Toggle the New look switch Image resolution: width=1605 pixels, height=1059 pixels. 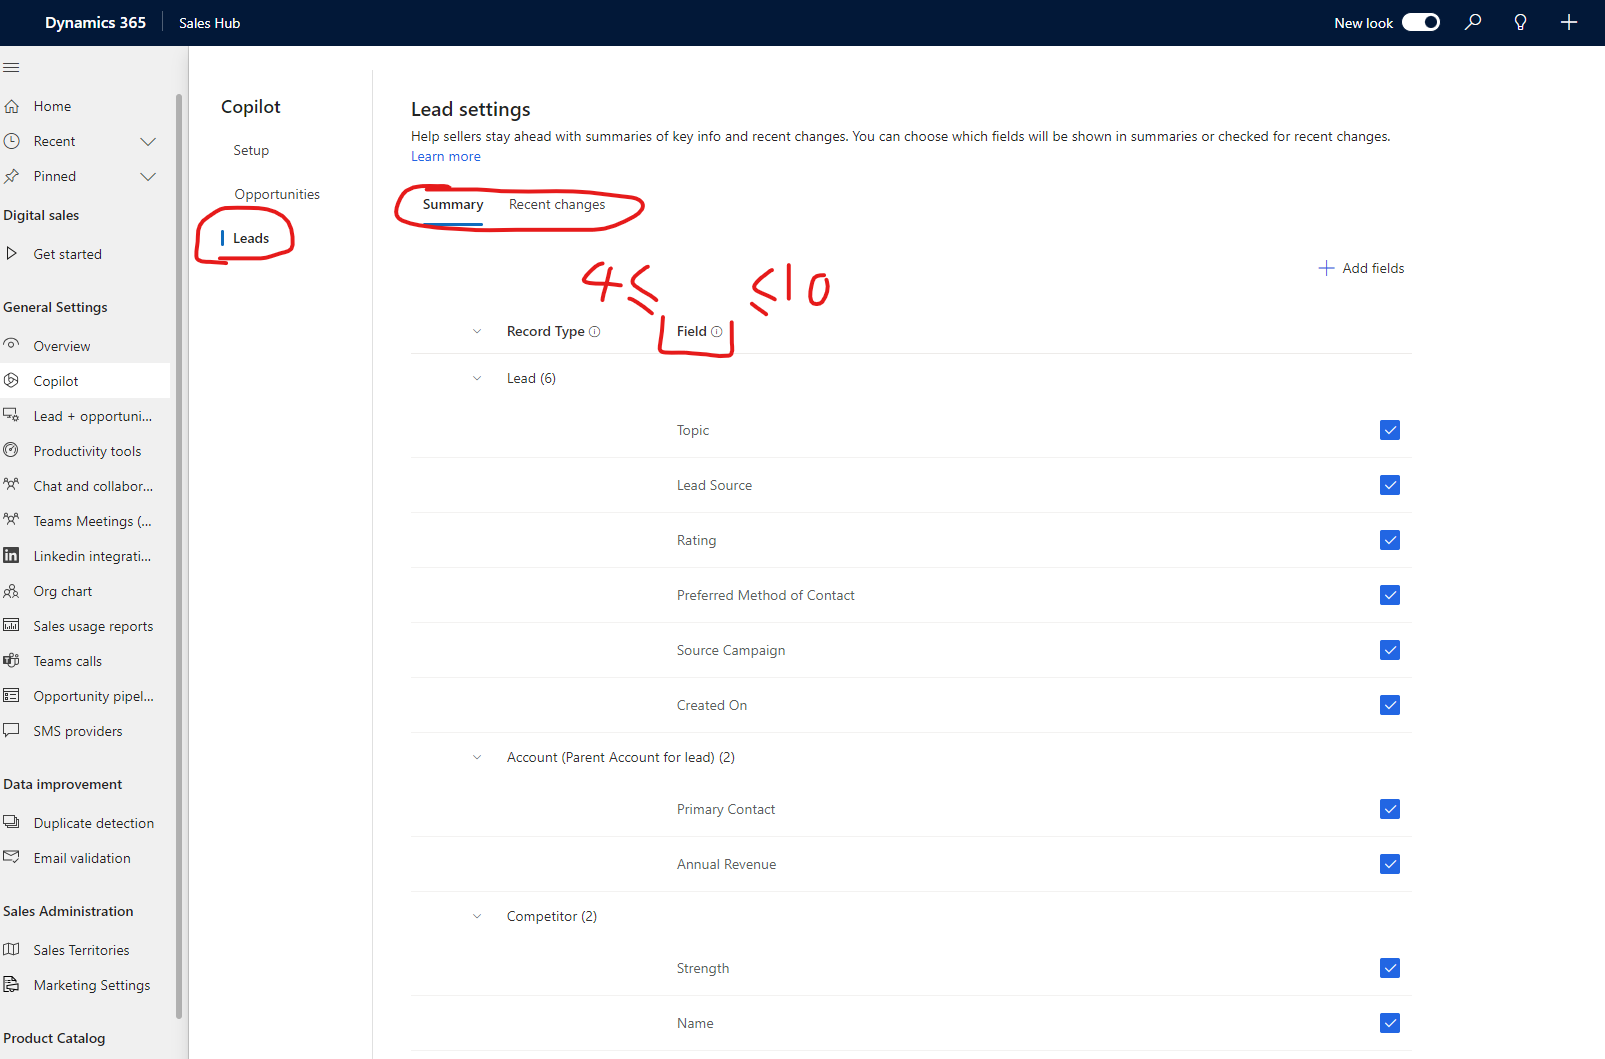1421,22
